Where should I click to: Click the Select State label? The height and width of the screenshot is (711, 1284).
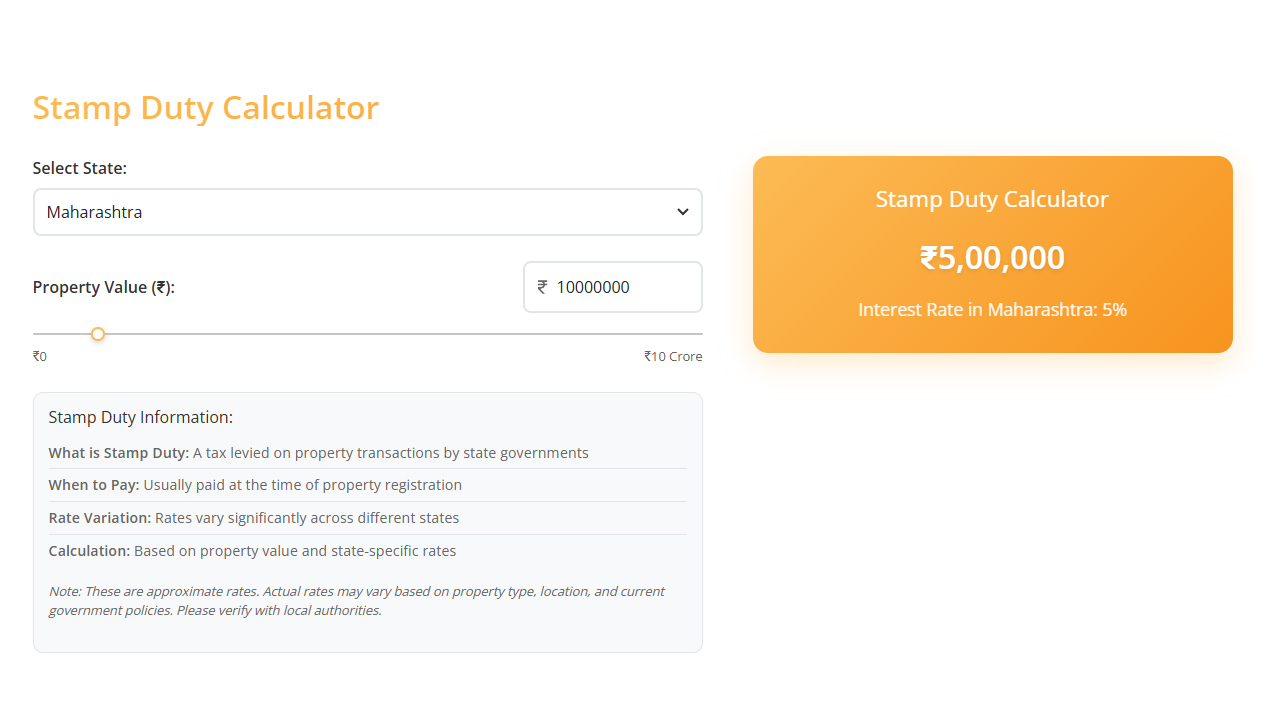[x=79, y=168]
